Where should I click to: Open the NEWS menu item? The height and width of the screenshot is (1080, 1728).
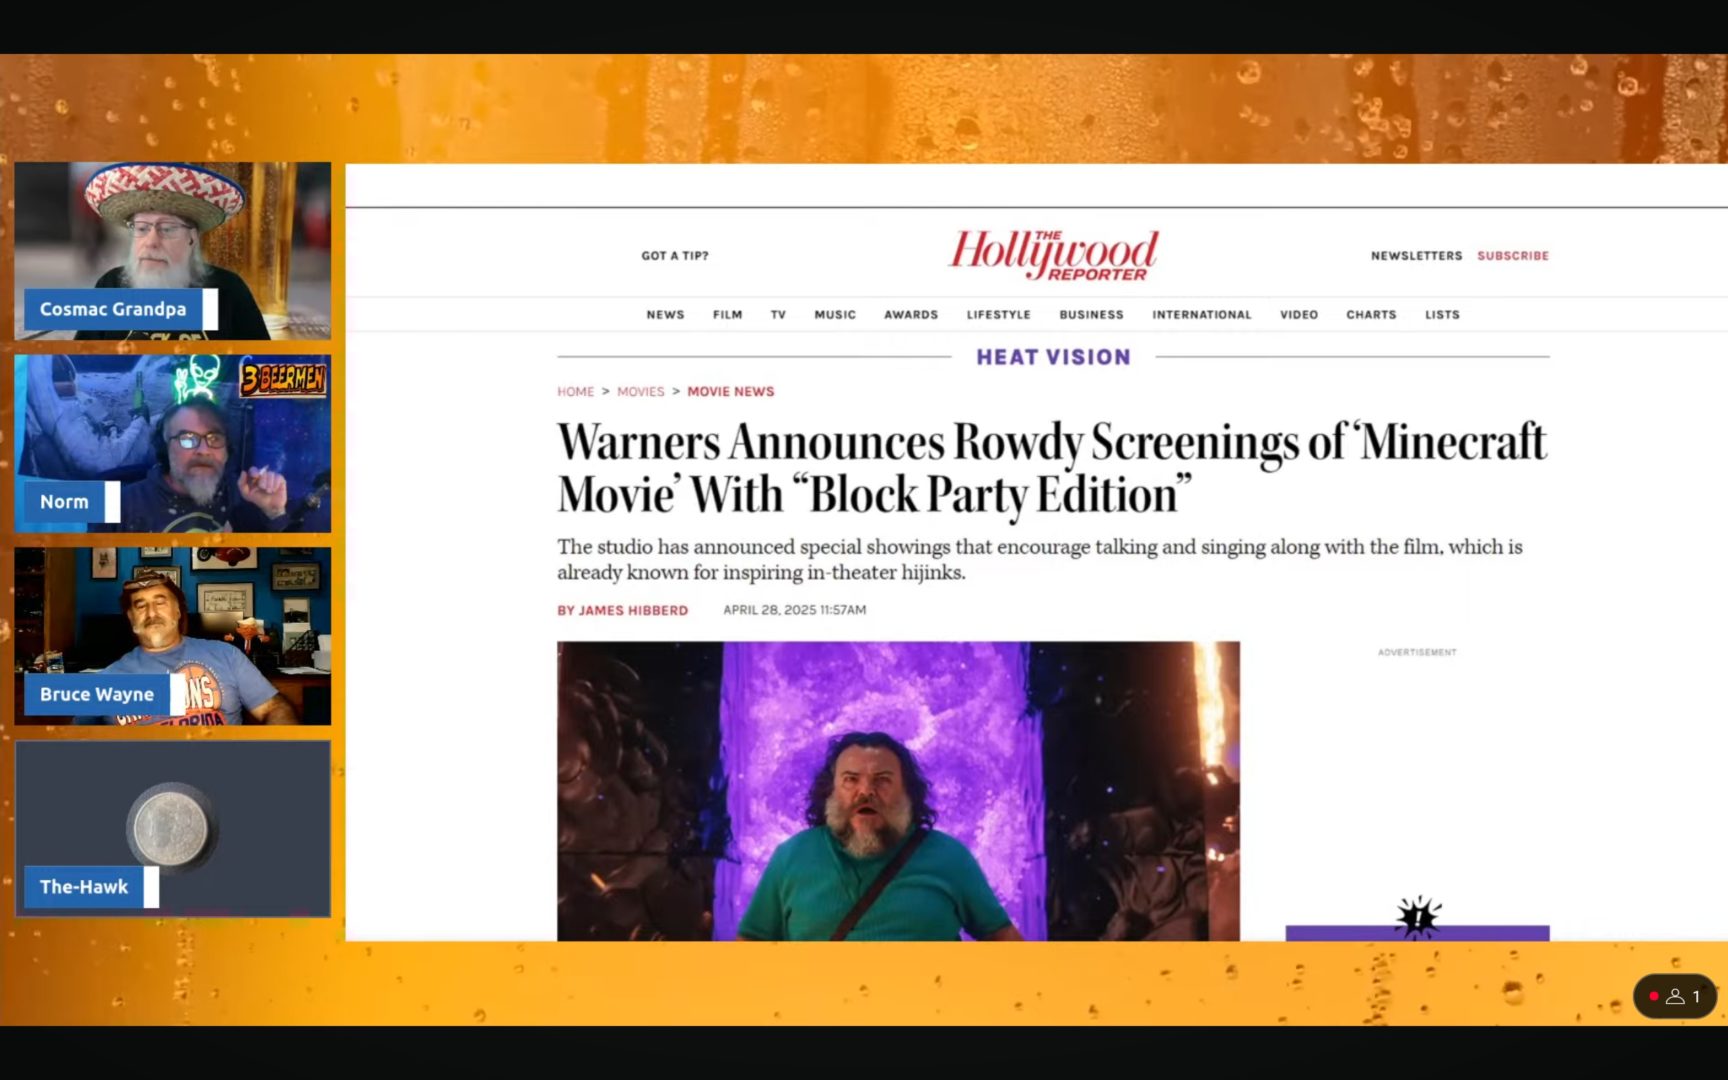click(665, 315)
